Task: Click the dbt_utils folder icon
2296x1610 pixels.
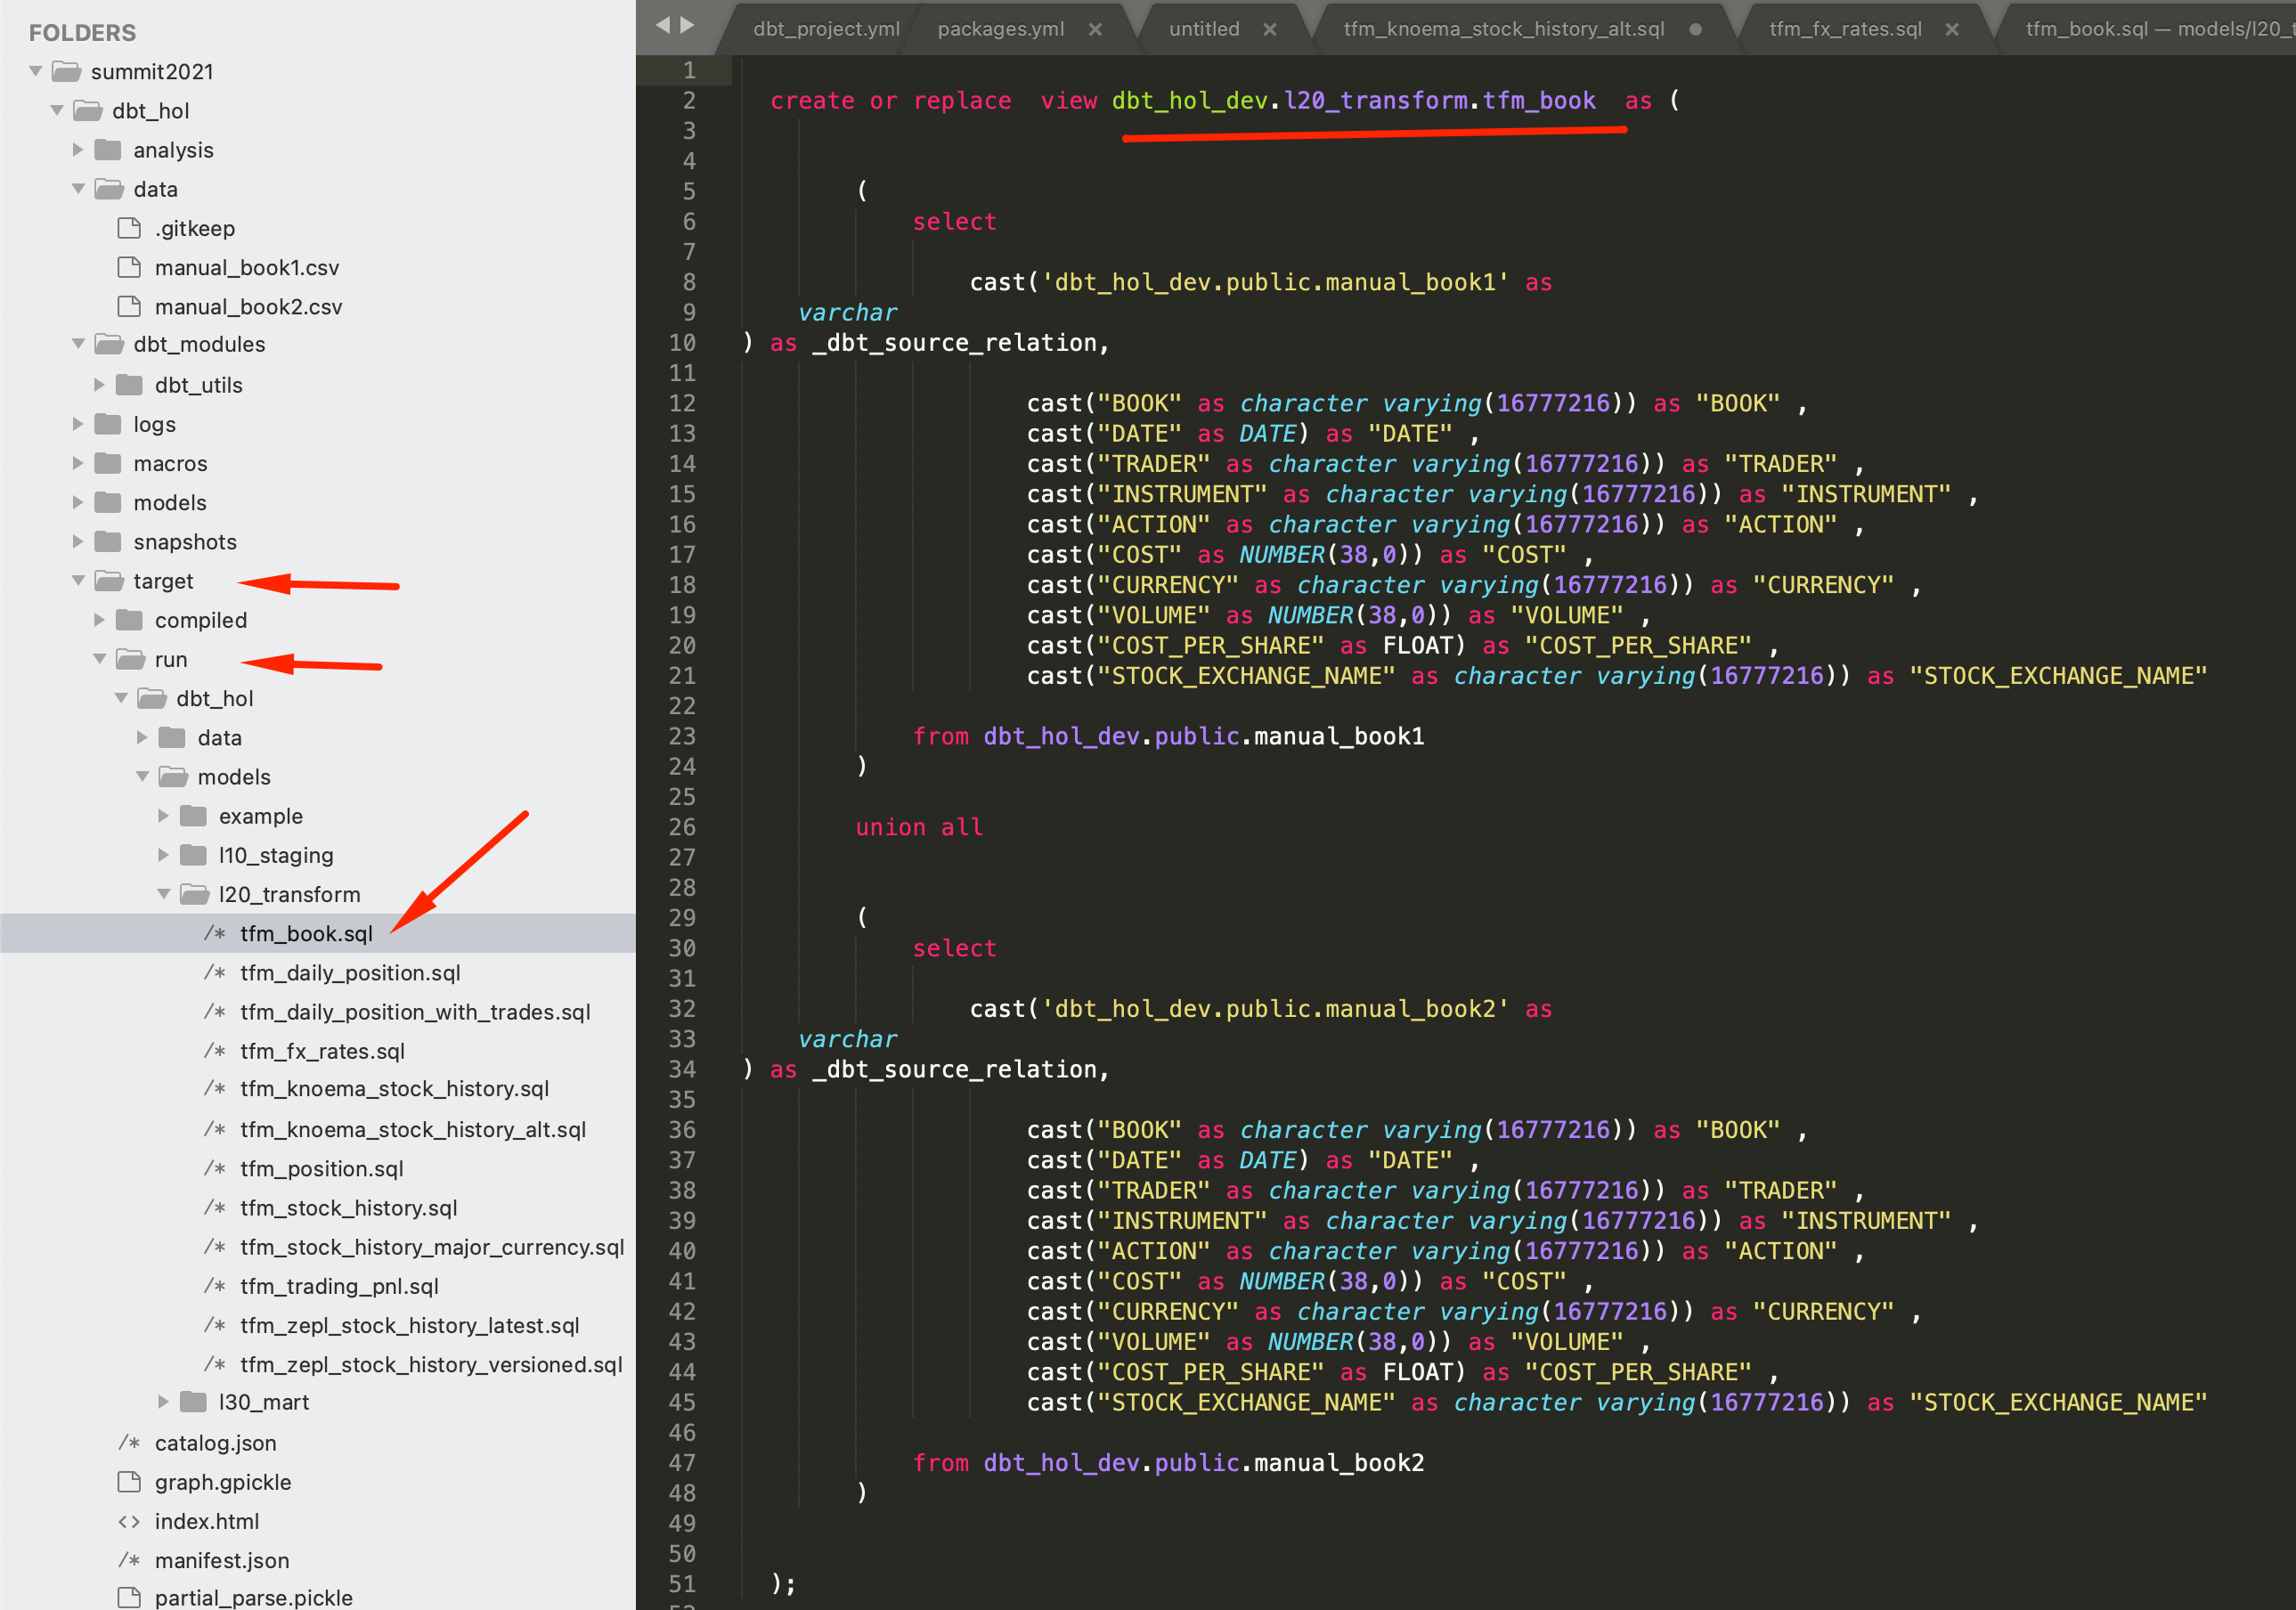Action: pos(129,385)
